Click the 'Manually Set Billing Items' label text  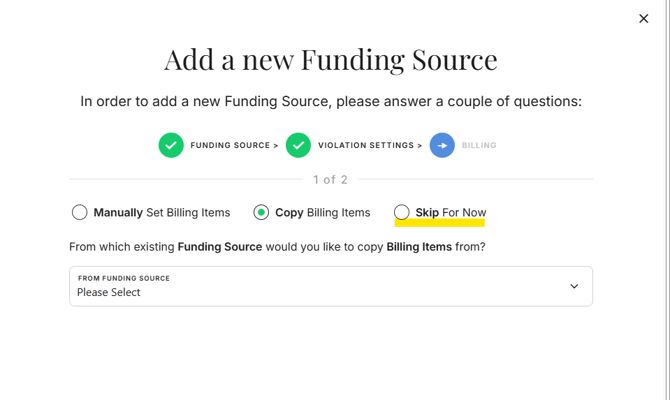pos(162,212)
